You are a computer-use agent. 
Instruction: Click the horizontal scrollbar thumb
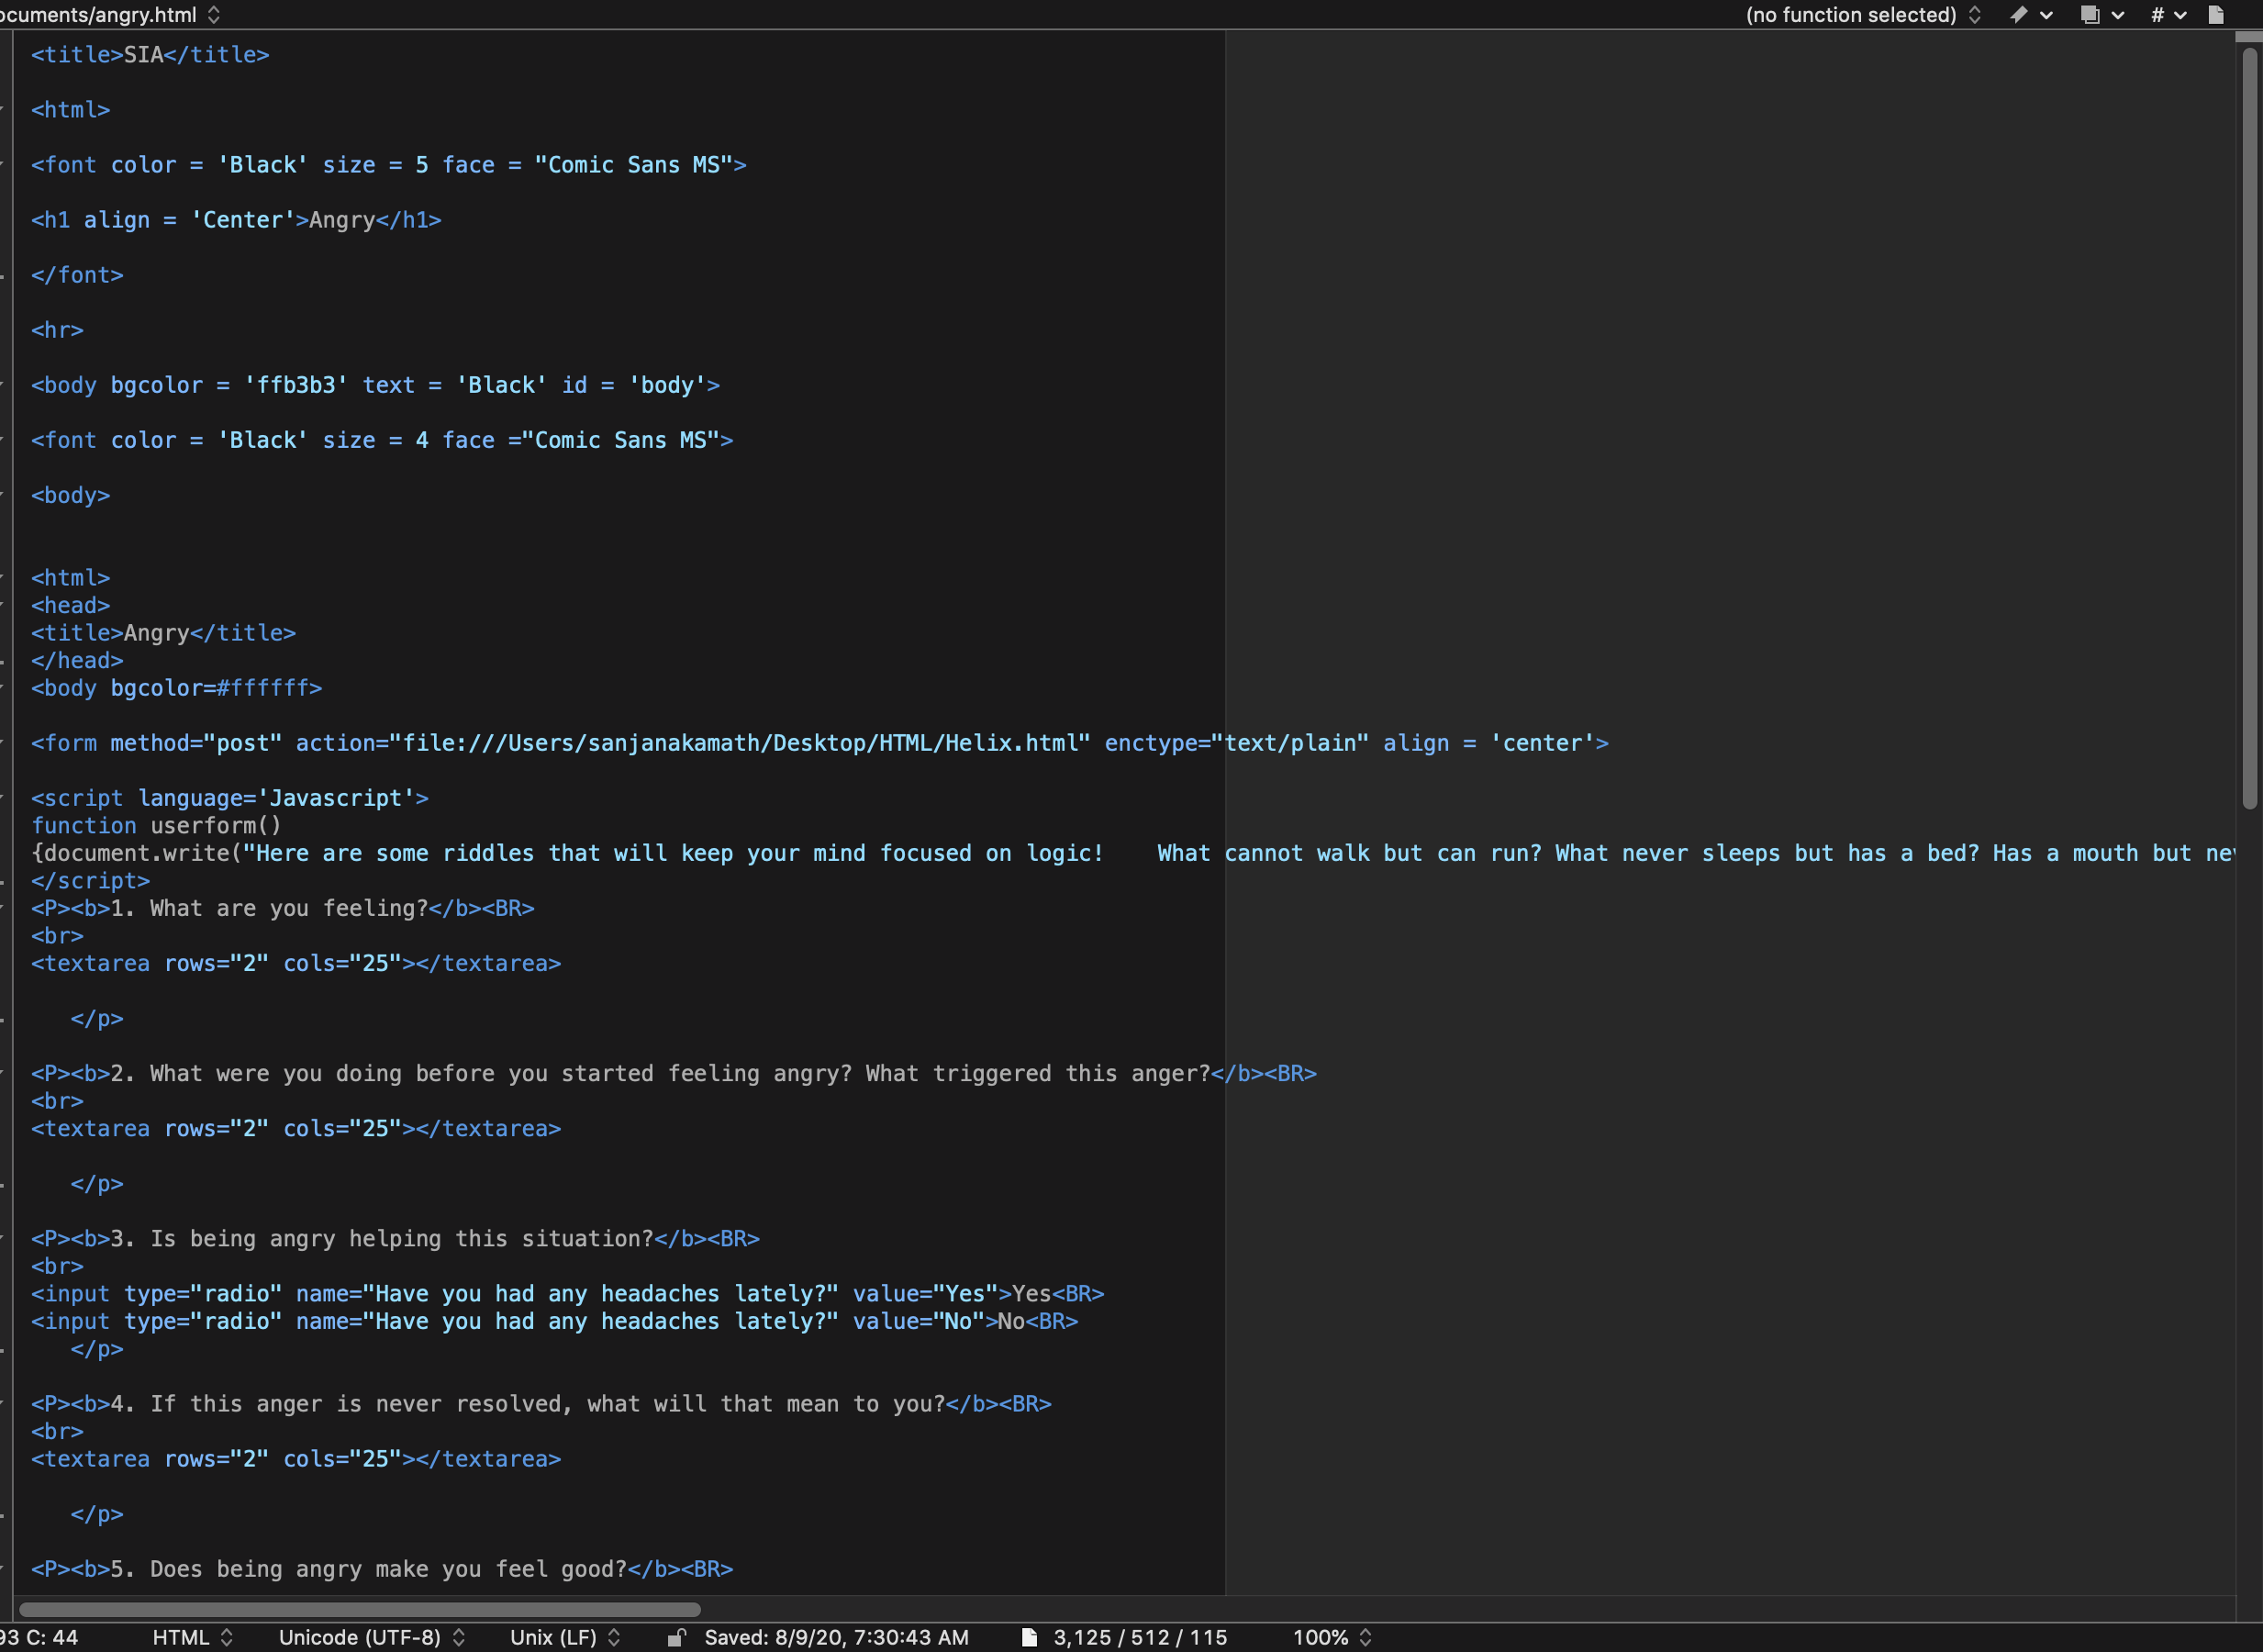point(360,1609)
